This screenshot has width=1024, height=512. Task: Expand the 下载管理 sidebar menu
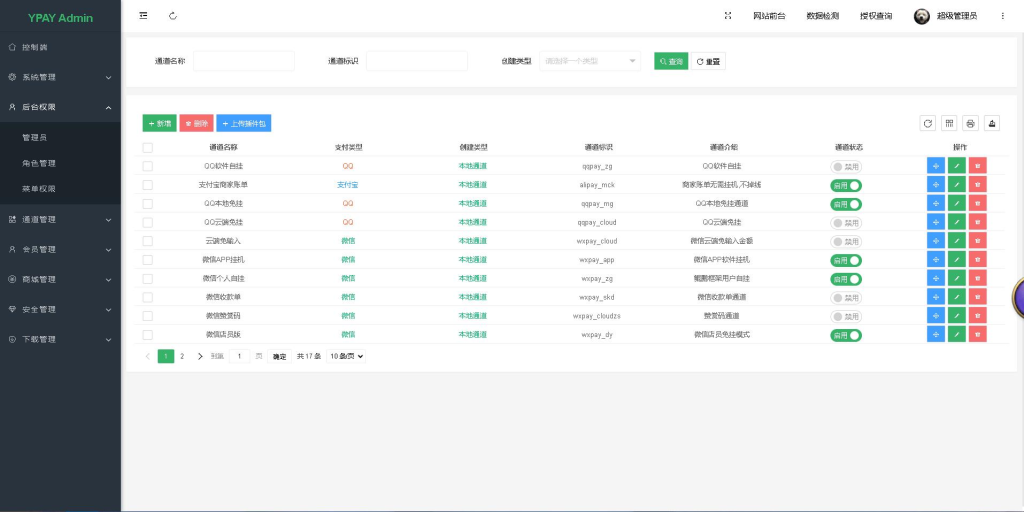(60, 340)
